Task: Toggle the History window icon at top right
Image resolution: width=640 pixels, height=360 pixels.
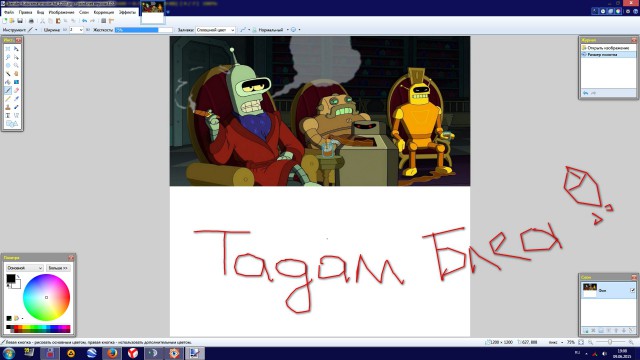Action: 603,11
